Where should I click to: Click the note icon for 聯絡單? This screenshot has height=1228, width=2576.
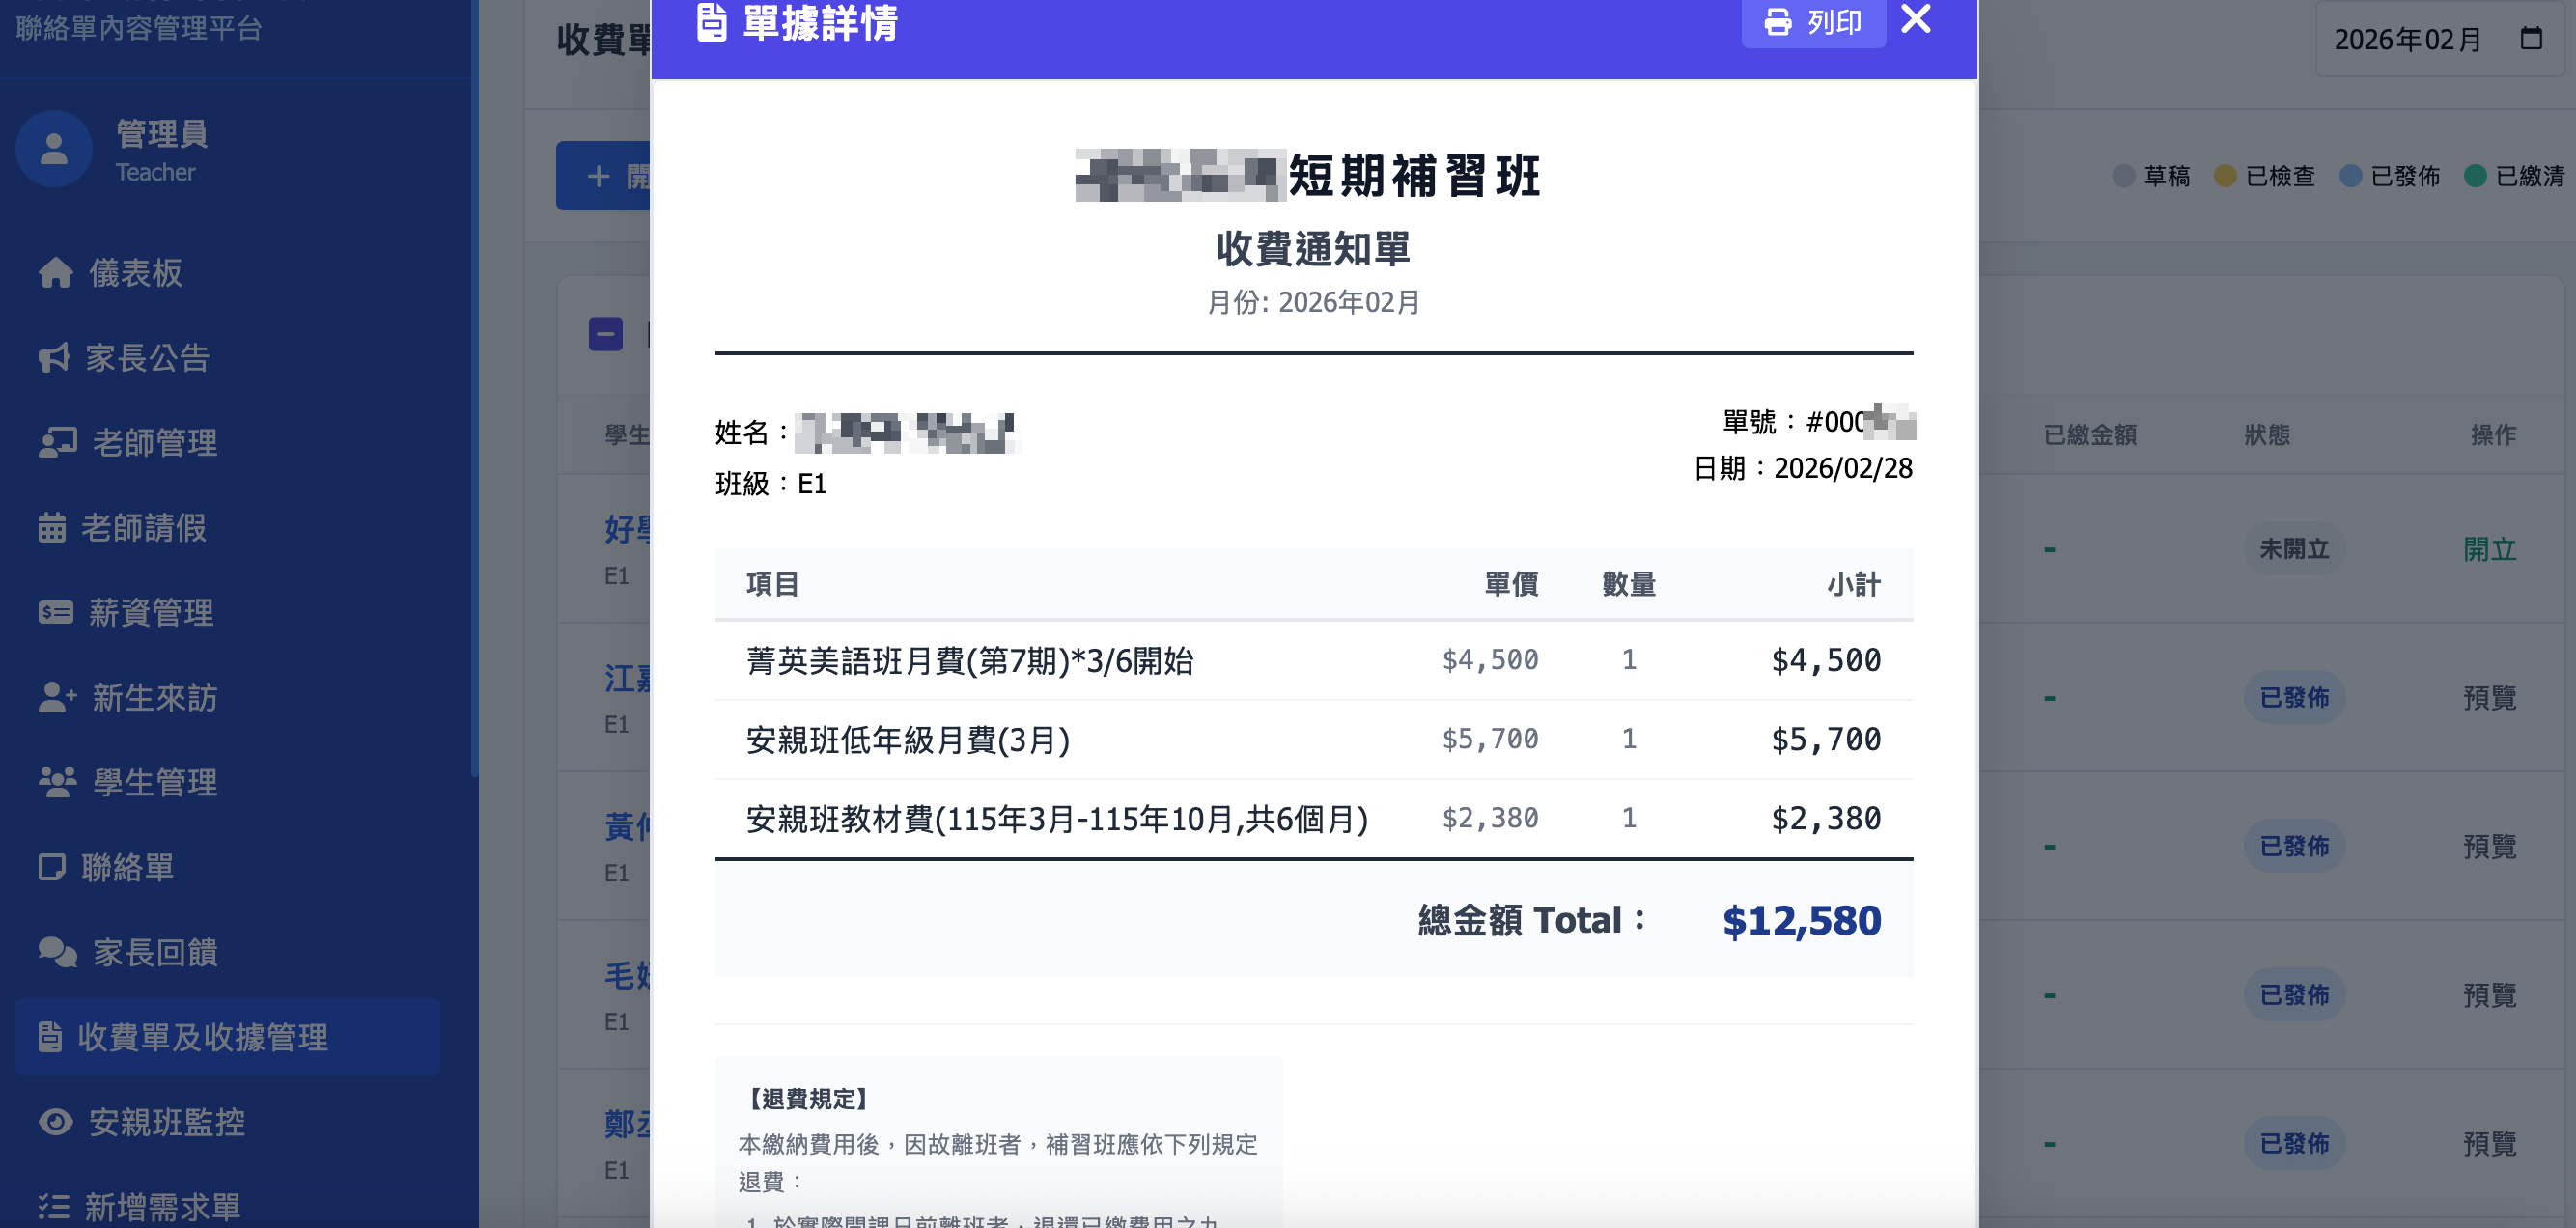tap(52, 867)
